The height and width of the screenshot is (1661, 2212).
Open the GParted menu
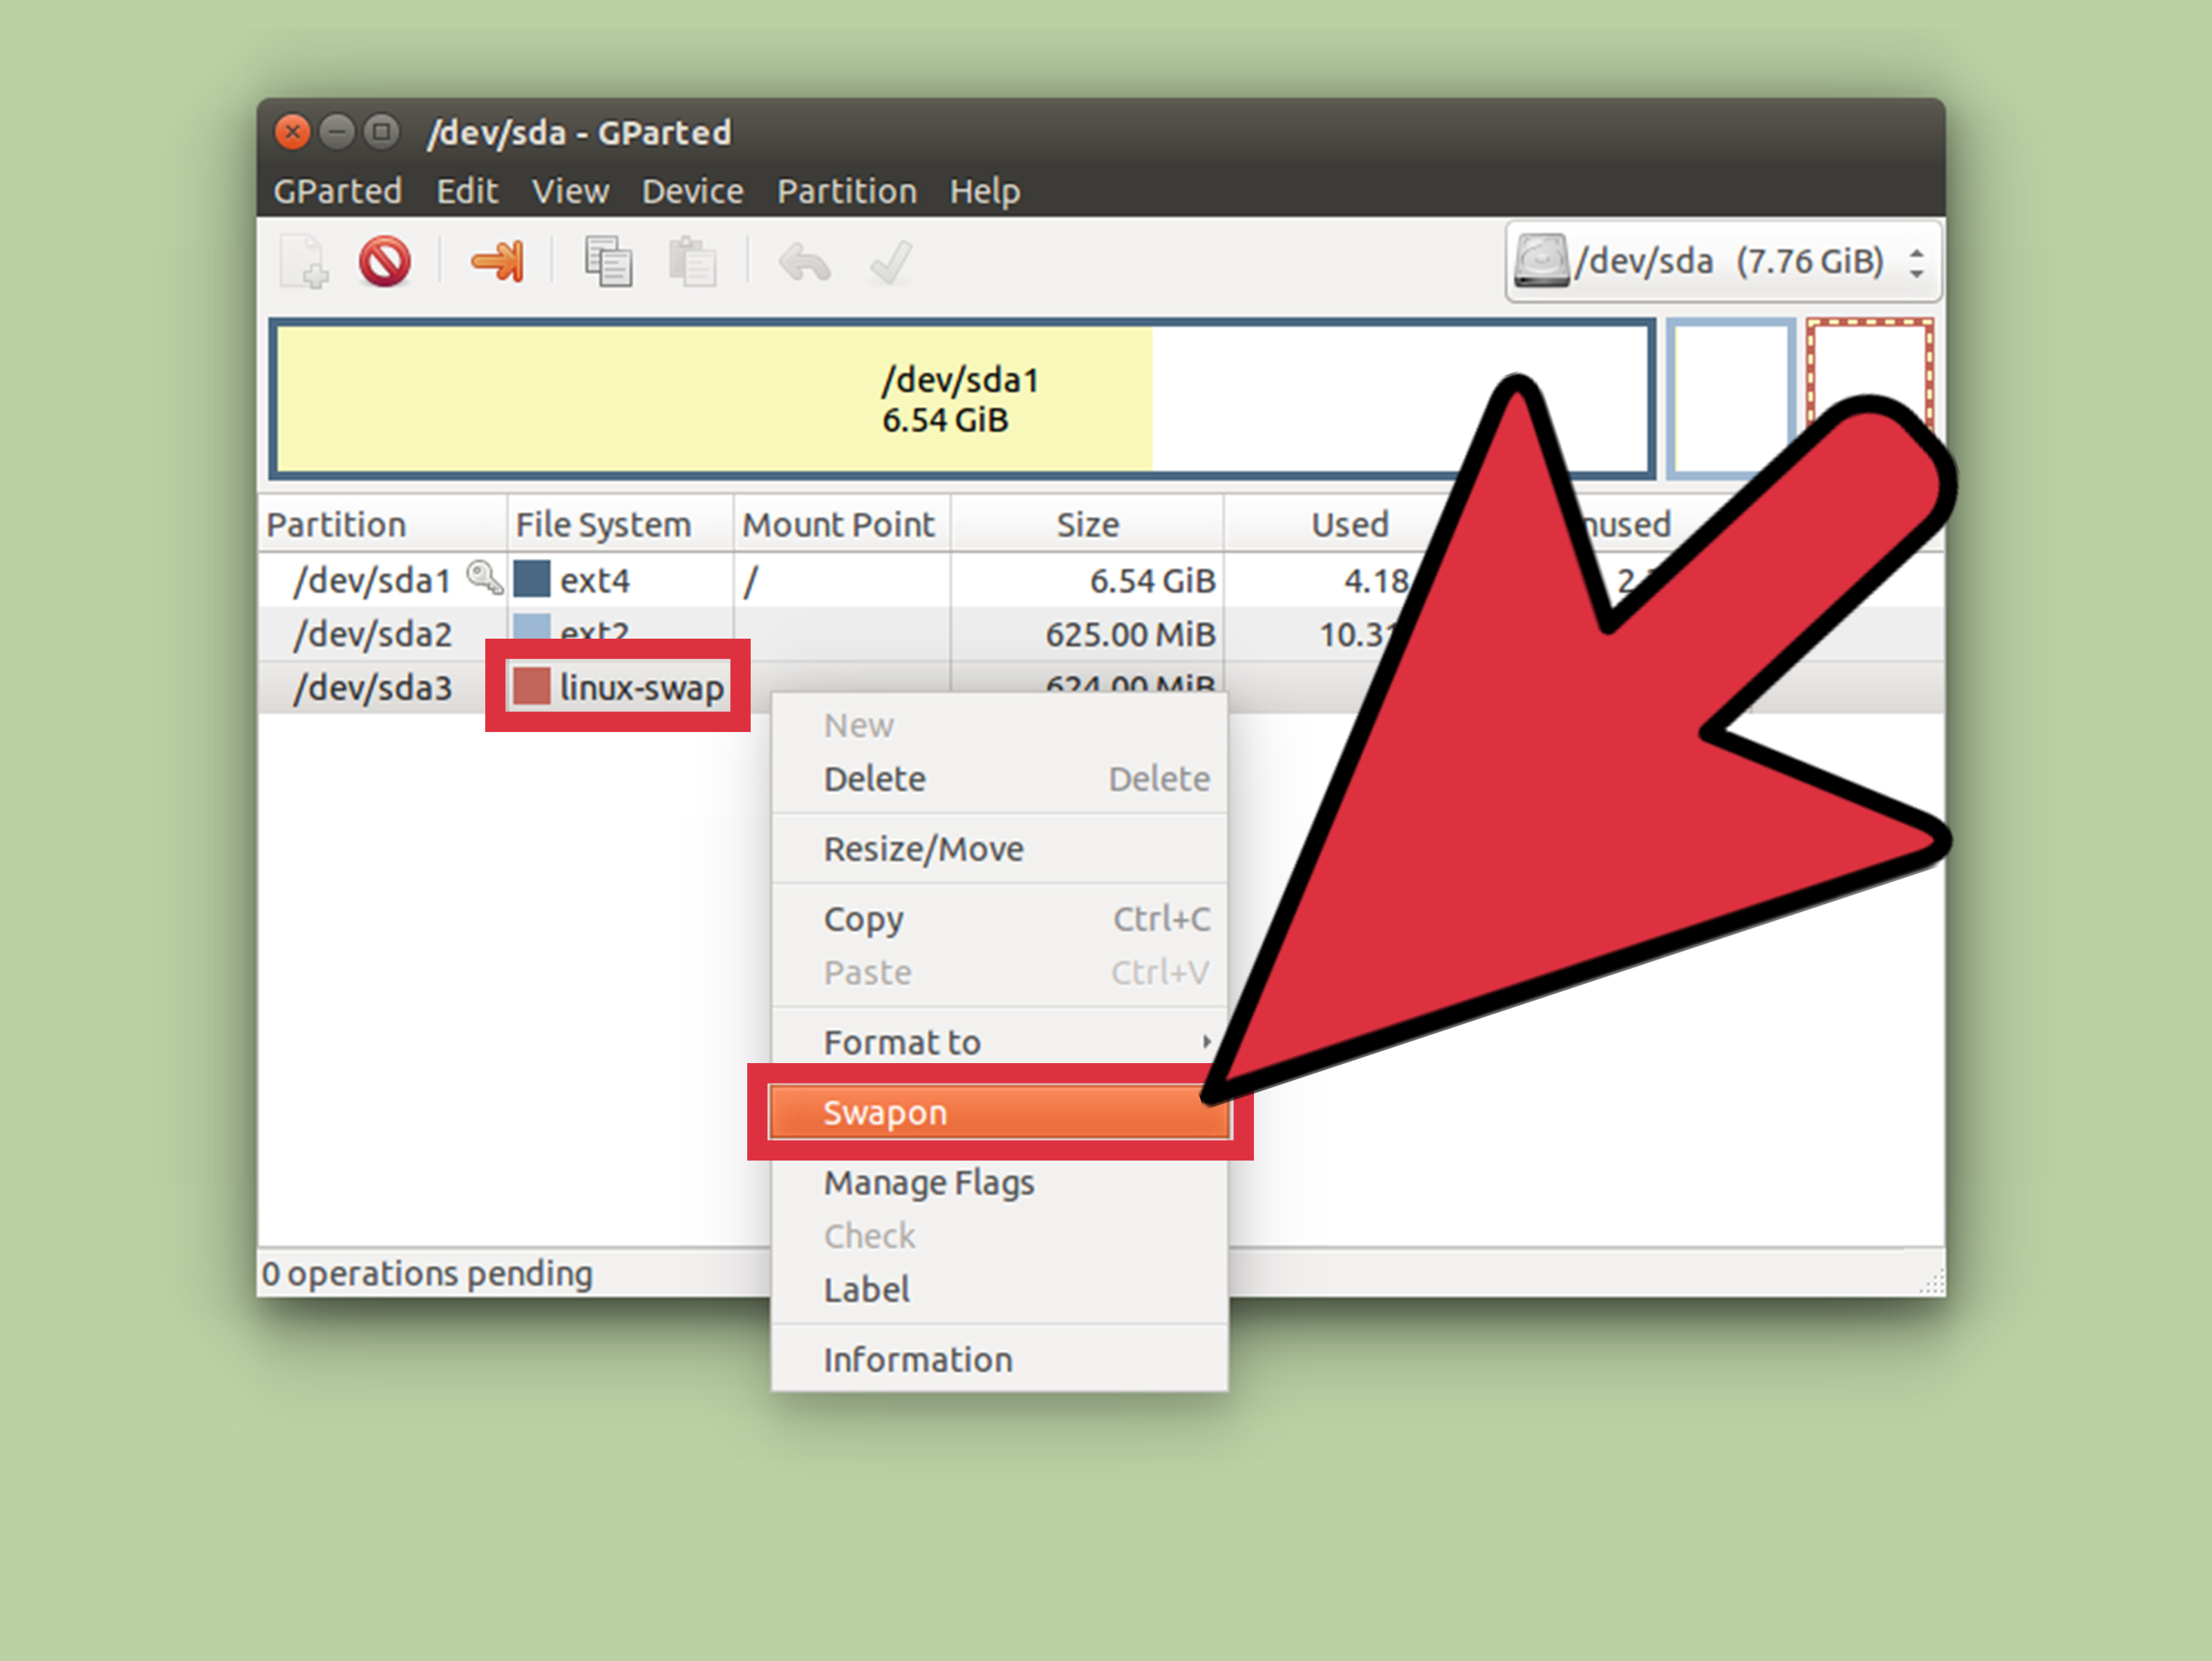338,191
